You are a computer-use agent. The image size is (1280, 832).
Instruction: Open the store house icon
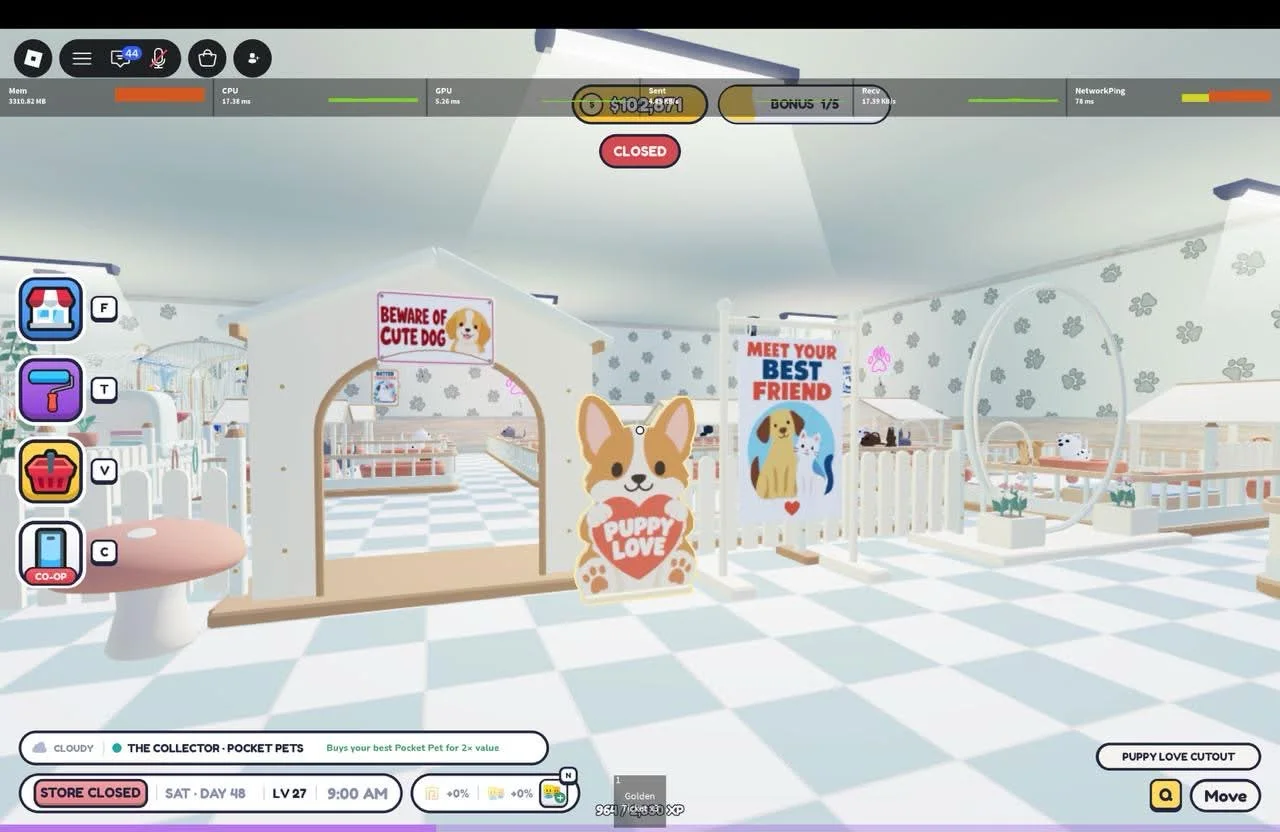tap(50, 309)
